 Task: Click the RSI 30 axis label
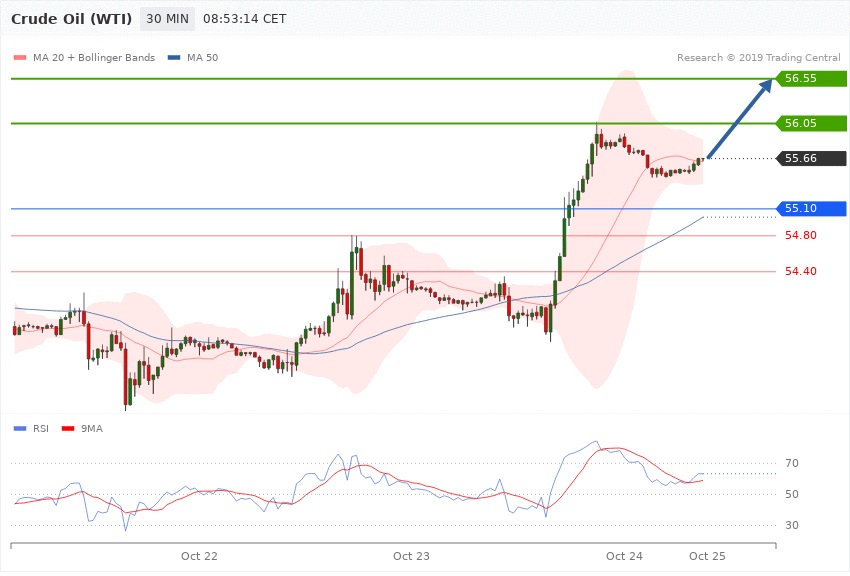(x=792, y=525)
